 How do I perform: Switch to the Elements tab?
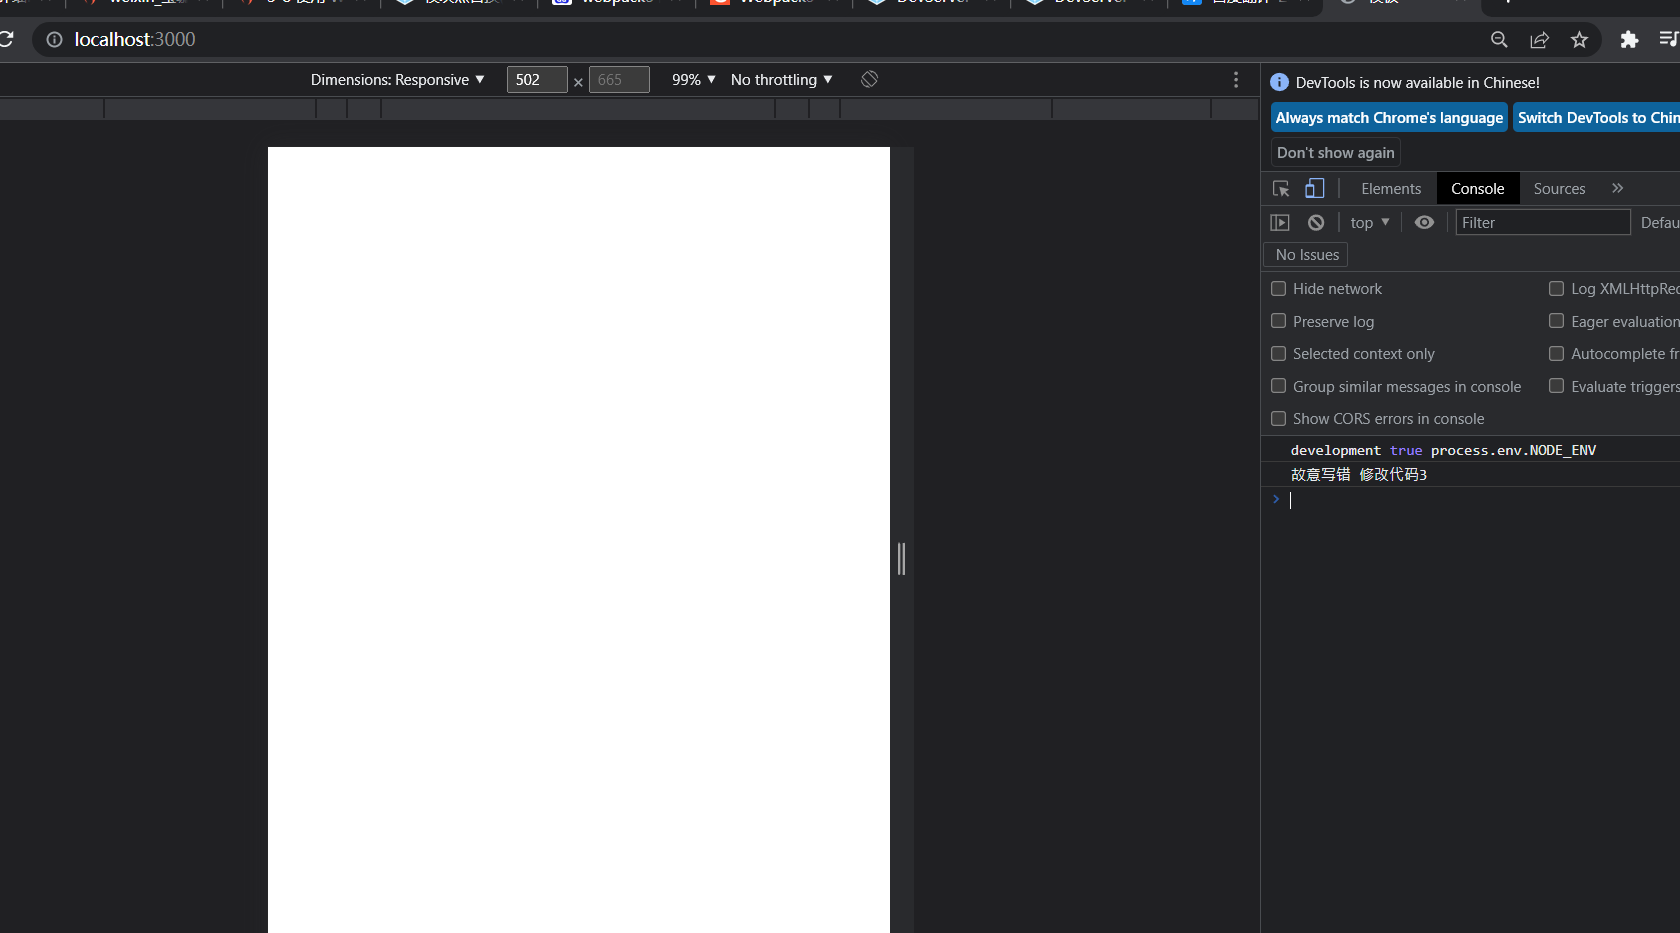[1390, 188]
